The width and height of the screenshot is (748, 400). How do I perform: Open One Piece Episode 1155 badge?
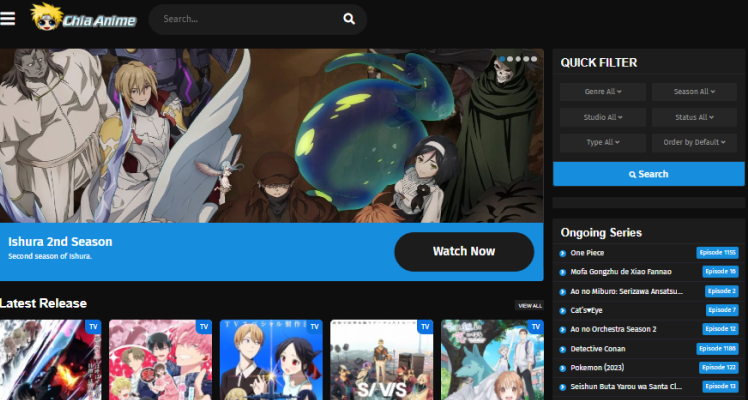point(717,253)
